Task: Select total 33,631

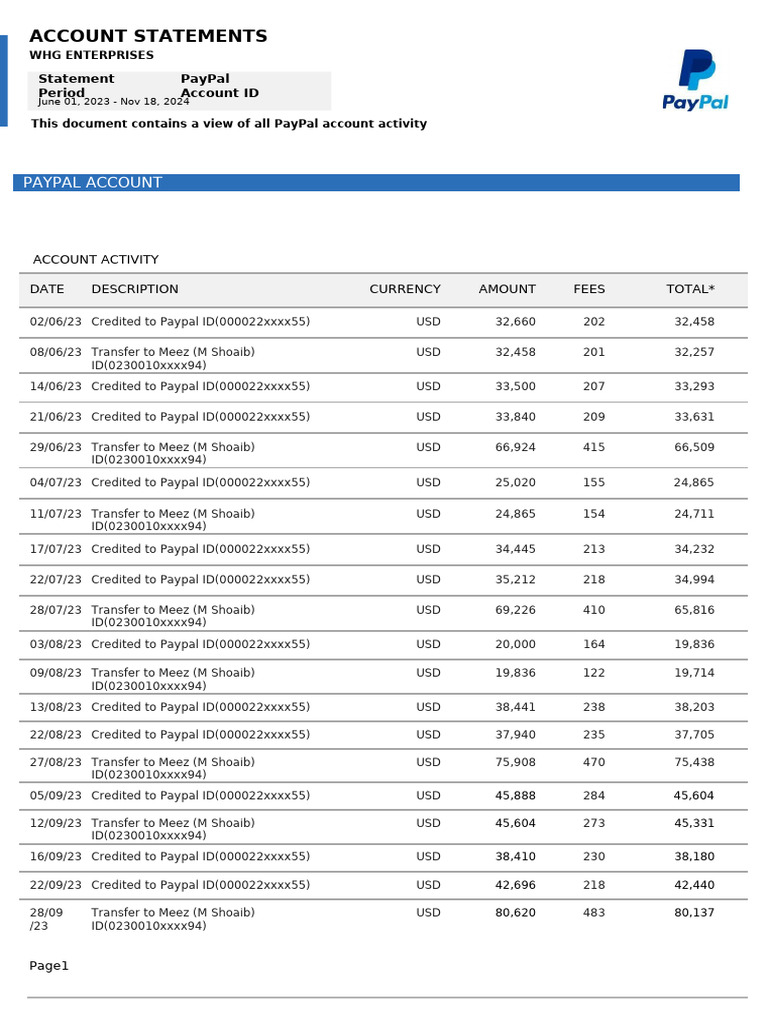Action: pyautogui.click(x=694, y=417)
